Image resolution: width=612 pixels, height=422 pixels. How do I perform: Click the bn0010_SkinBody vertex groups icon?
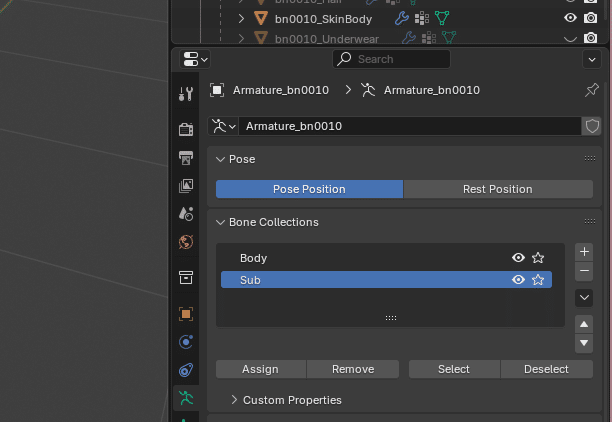[422, 18]
